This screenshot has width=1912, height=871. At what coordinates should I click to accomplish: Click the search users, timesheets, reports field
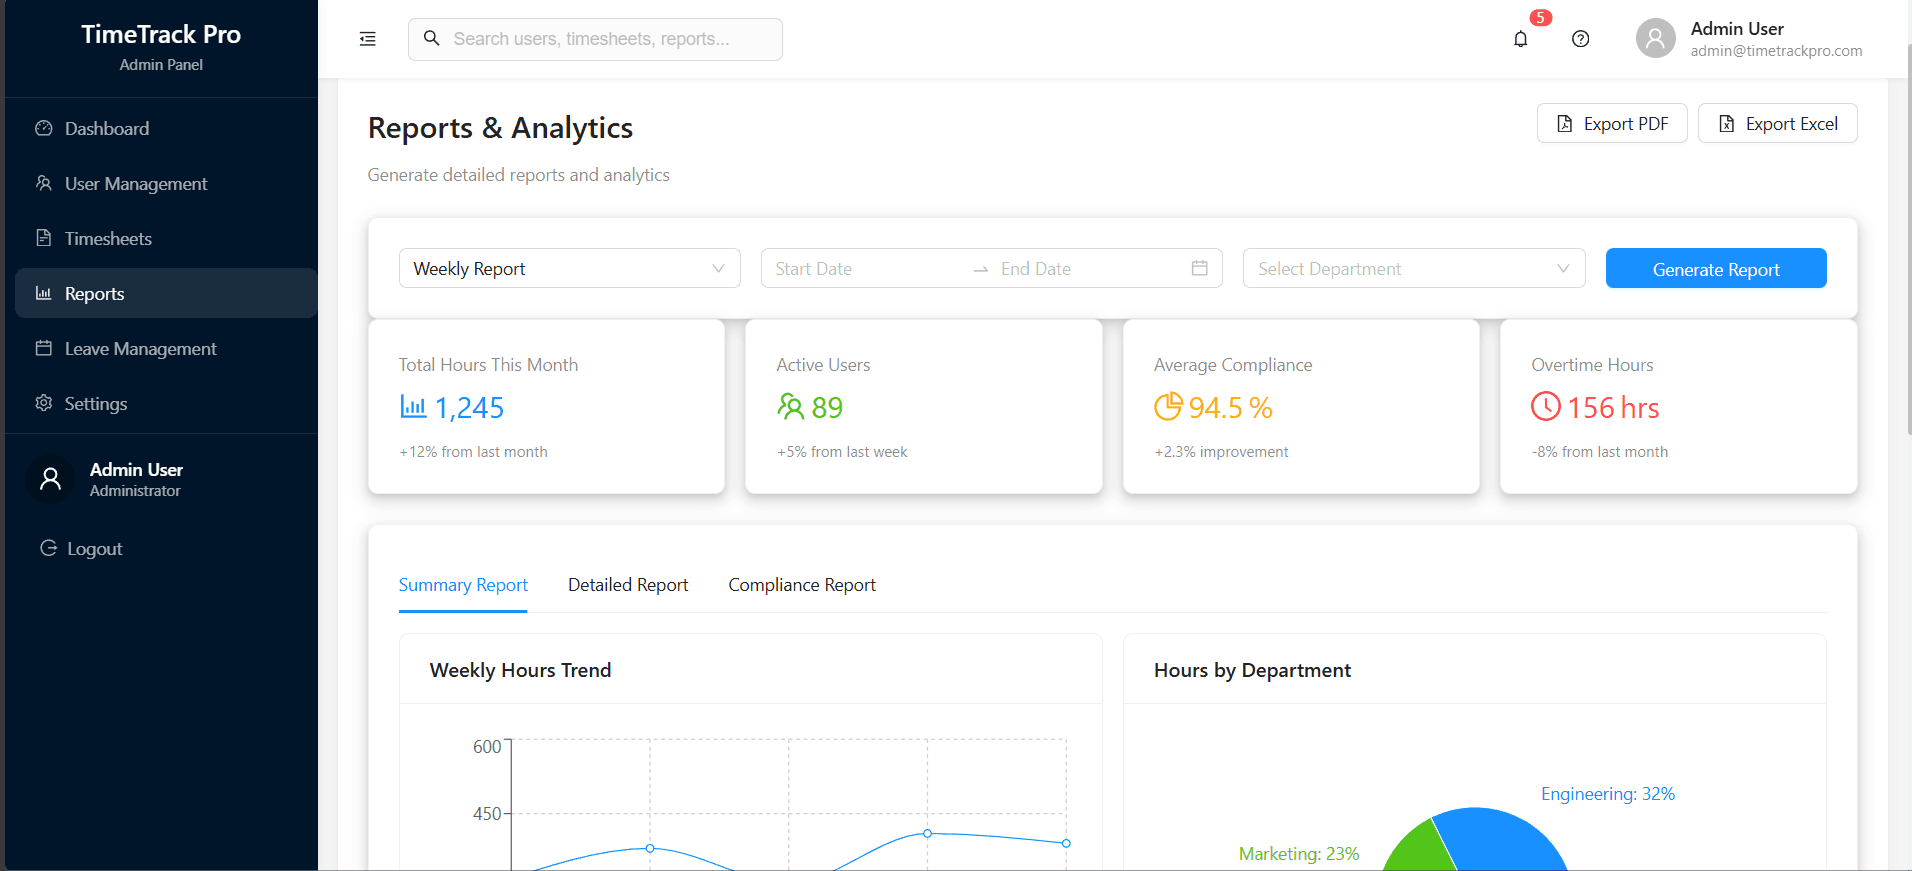(x=595, y=39)
